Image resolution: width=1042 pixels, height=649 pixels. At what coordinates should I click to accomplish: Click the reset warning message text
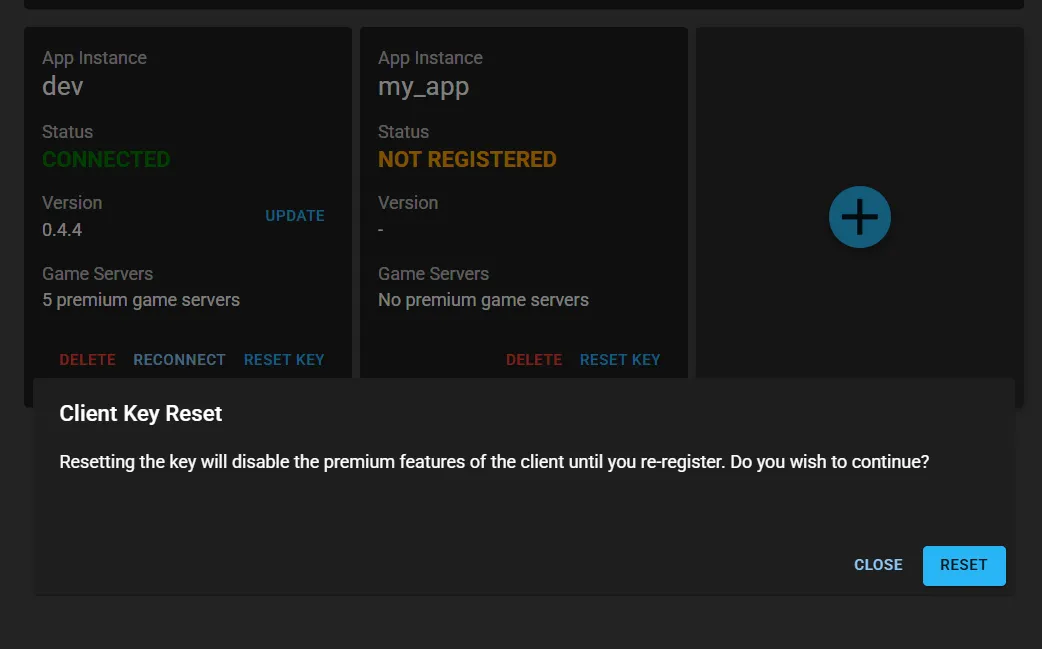pyautogui.click(x=494, y=462)
